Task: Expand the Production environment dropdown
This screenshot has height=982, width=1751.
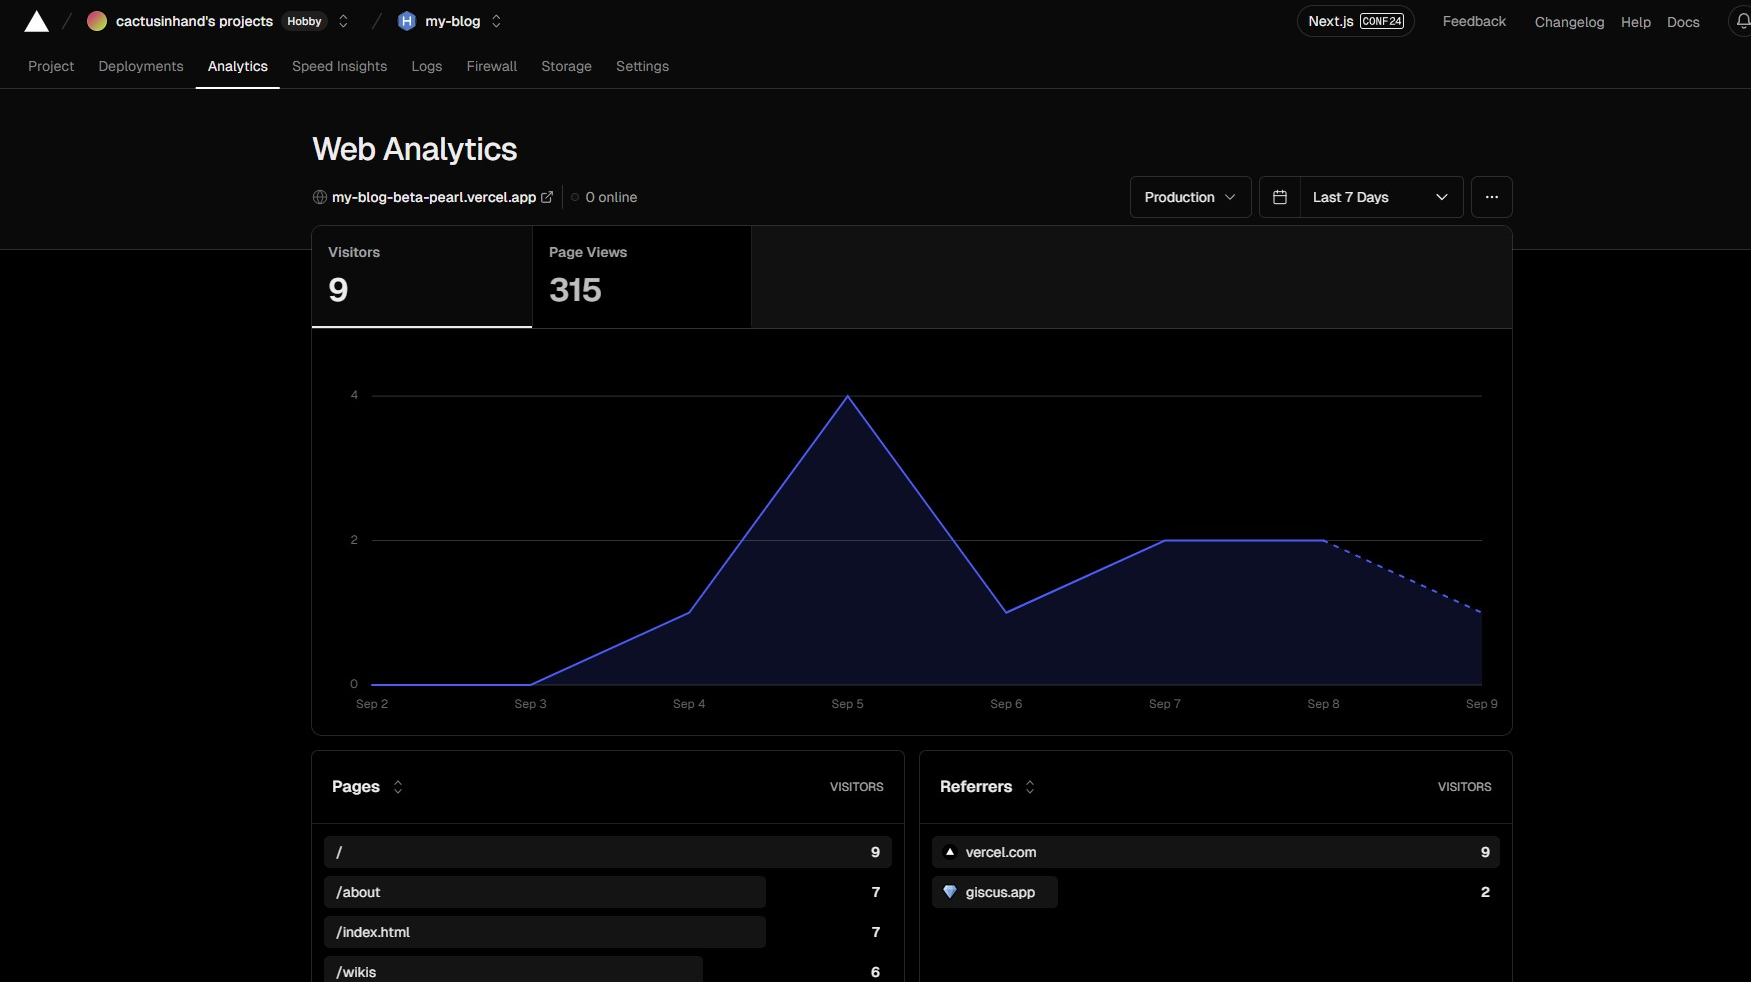Action: coord(1190,197)
